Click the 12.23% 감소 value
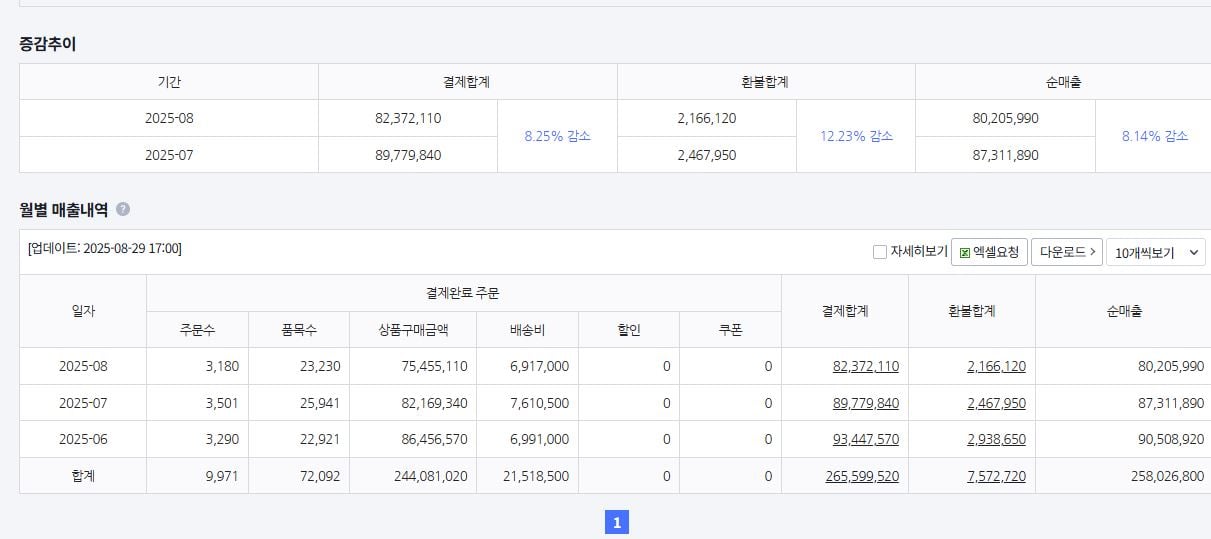This screenshot has height=539, width=1211. click(x=856, y=136)
